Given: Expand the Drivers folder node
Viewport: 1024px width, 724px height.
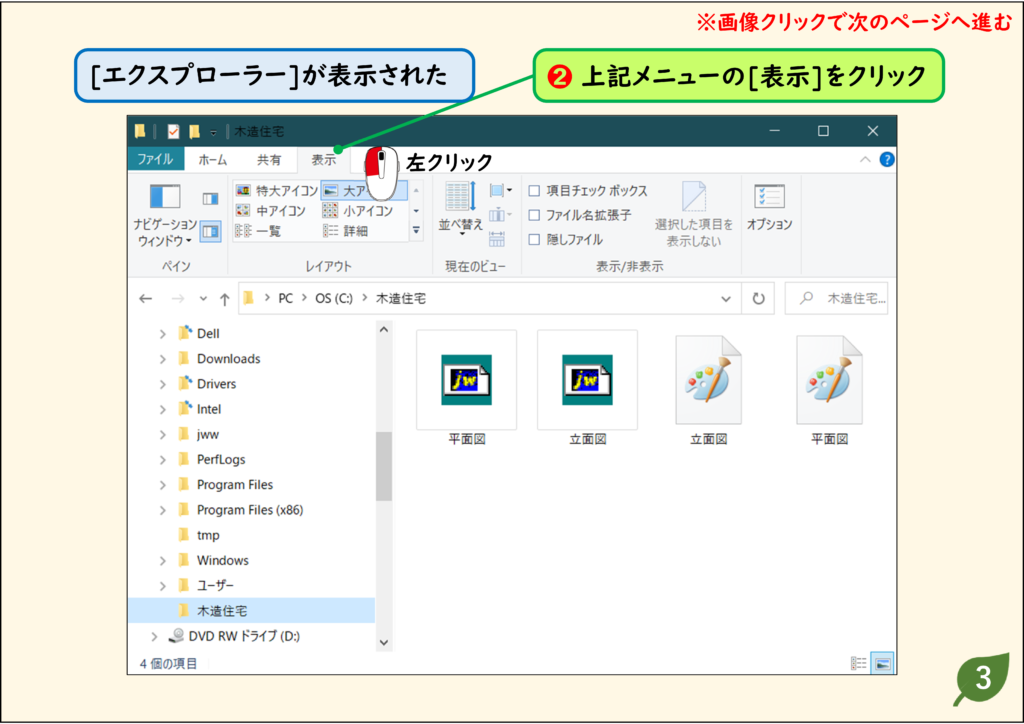Looking at the screenshot, I should click(x=163, y=385).
